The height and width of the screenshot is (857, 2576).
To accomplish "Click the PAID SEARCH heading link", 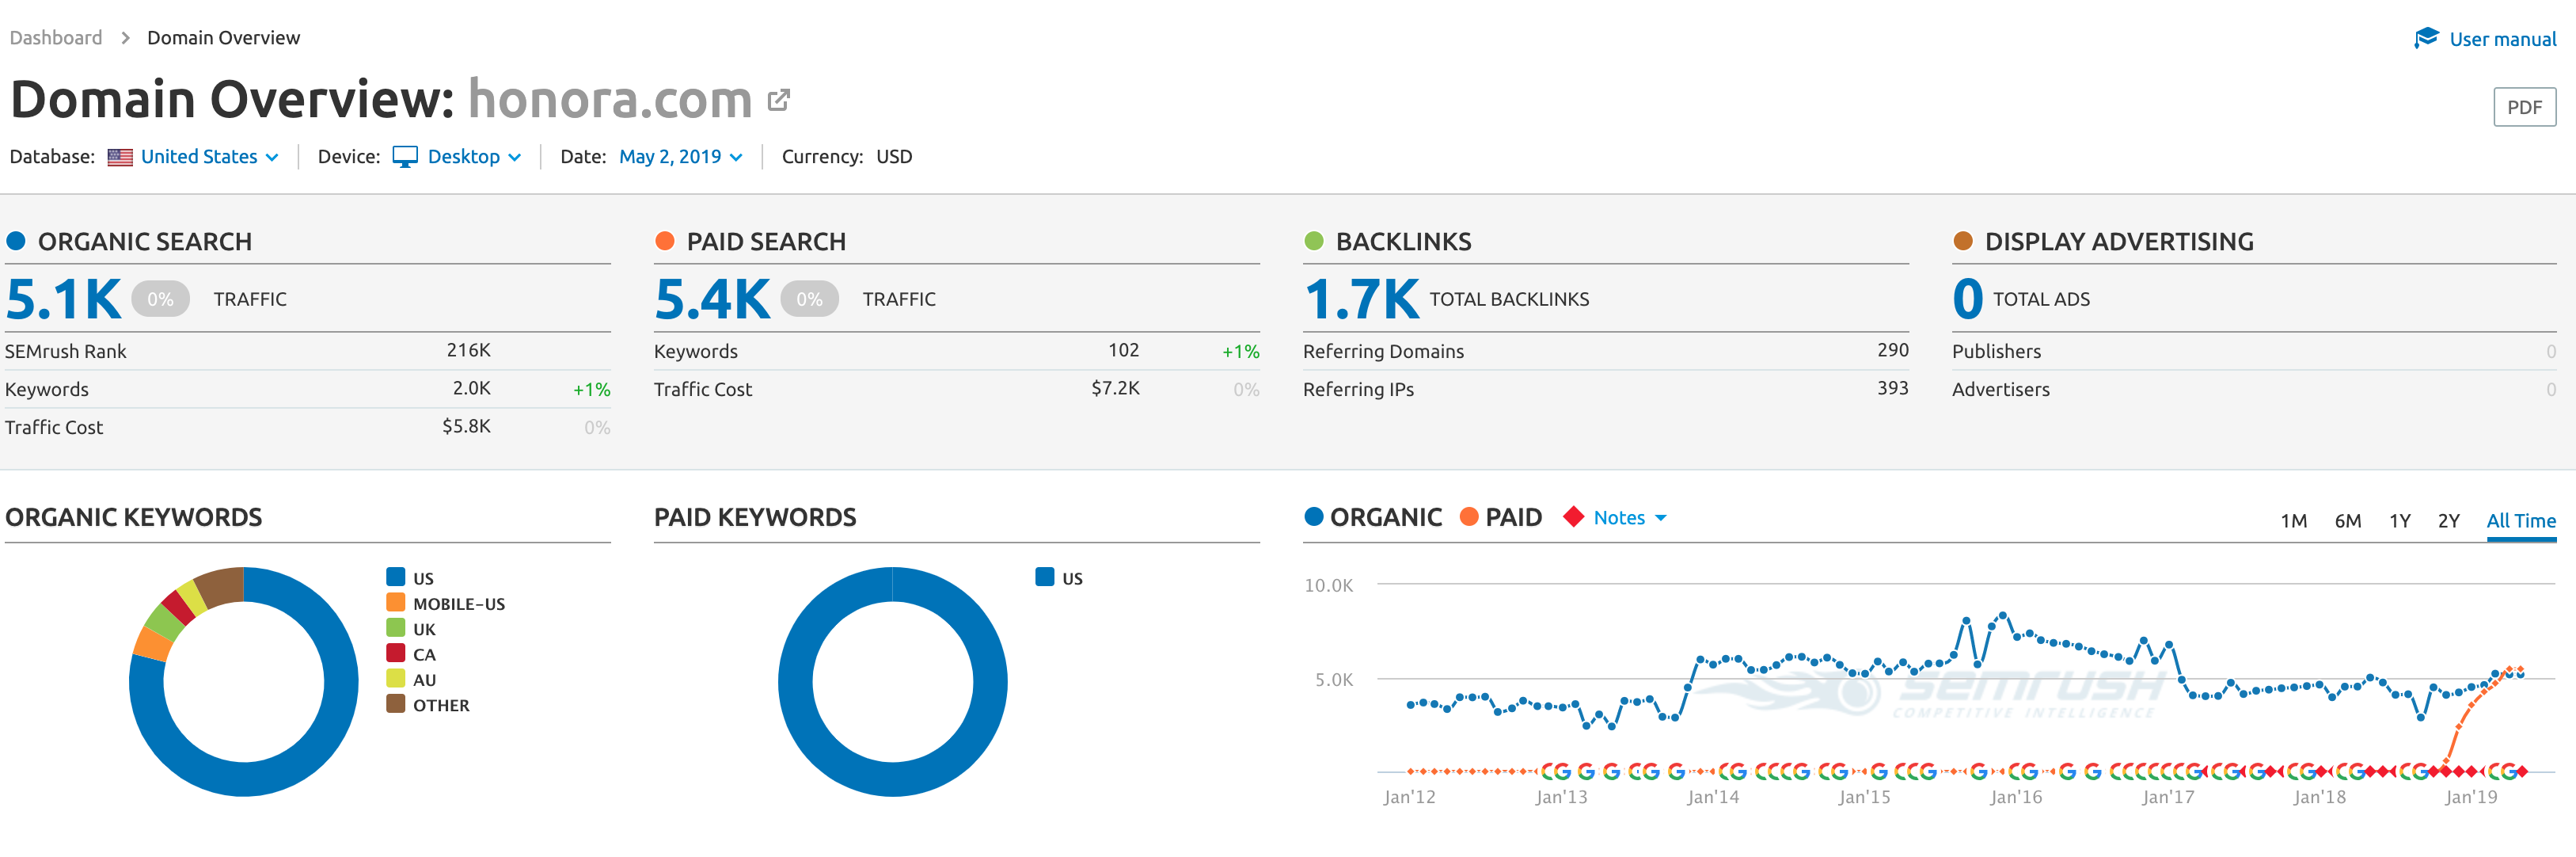I will 766,241.
